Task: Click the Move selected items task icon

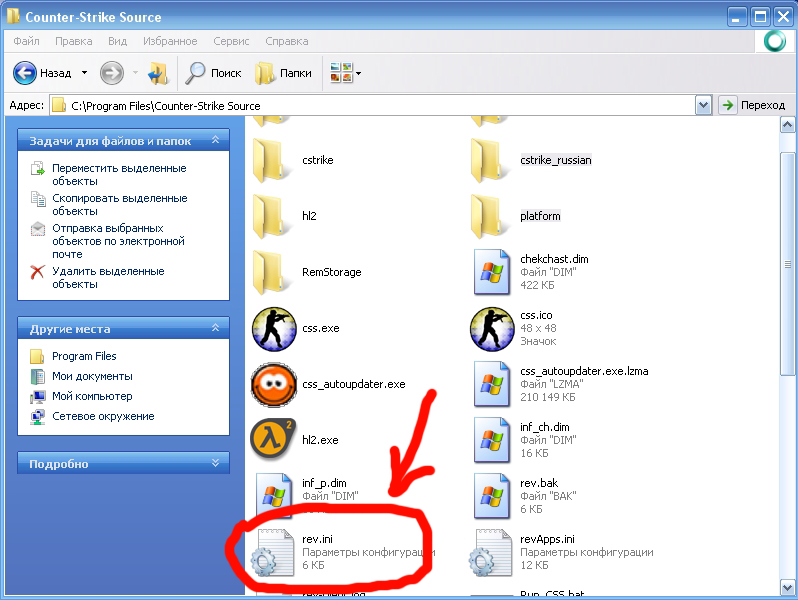Action: tap(38, 168)
